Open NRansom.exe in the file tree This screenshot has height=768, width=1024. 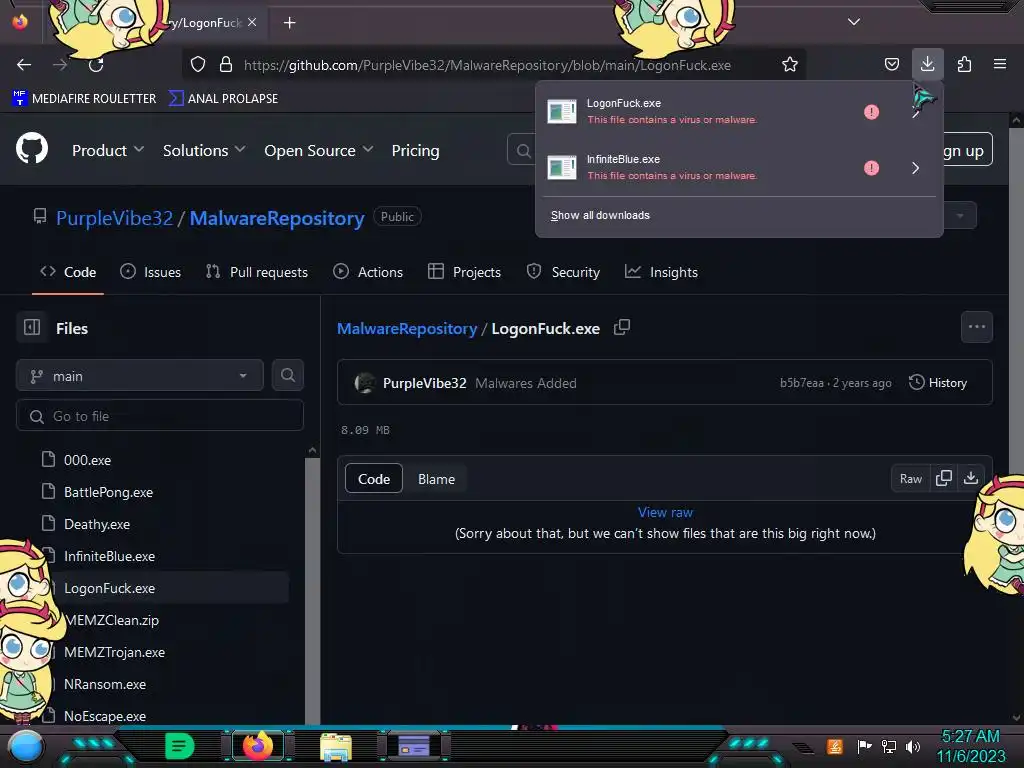(x=104, y=684)
